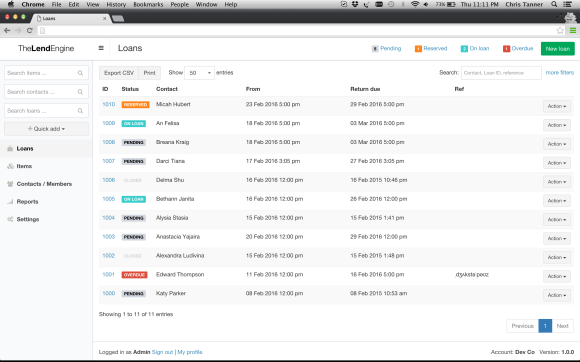Open Action dropdown for Breana Kraig
The image size is (580, 362).
click(x=557, y=144)
